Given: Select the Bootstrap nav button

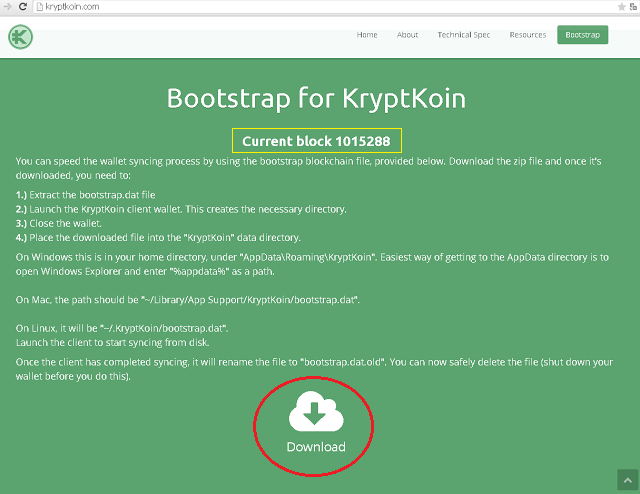Looking at the screenshot, I should 582,35.
